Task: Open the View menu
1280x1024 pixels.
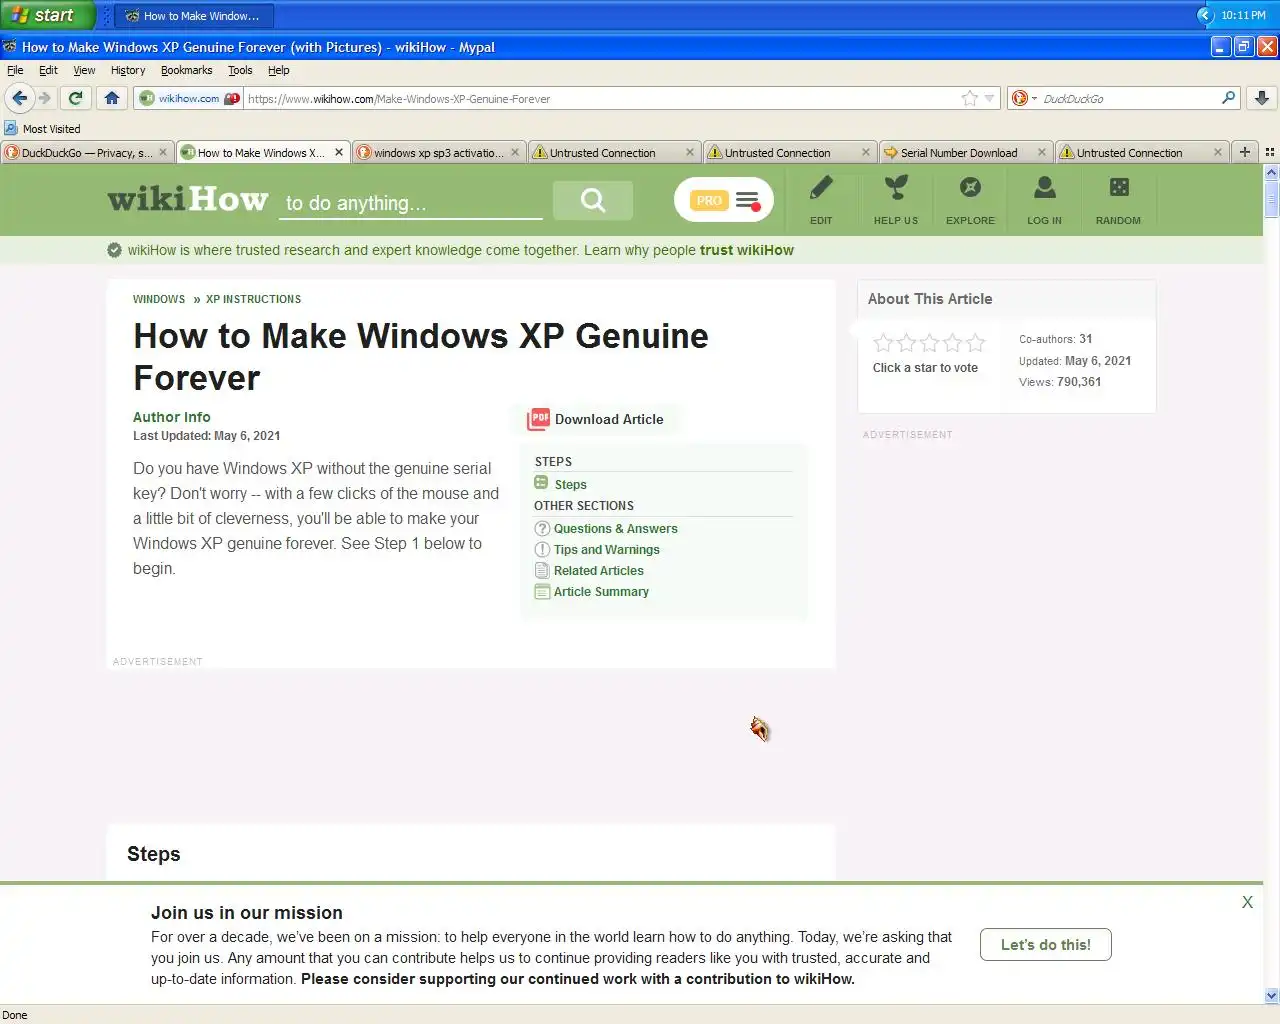Action: pyautogui.click(x=84, y=70)
